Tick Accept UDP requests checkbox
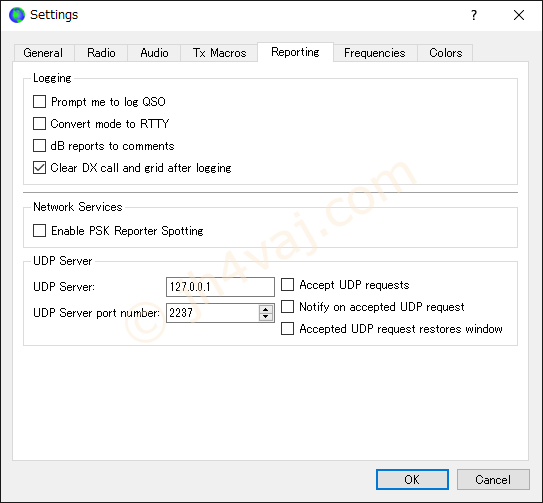543x503 pixels. 287,285
